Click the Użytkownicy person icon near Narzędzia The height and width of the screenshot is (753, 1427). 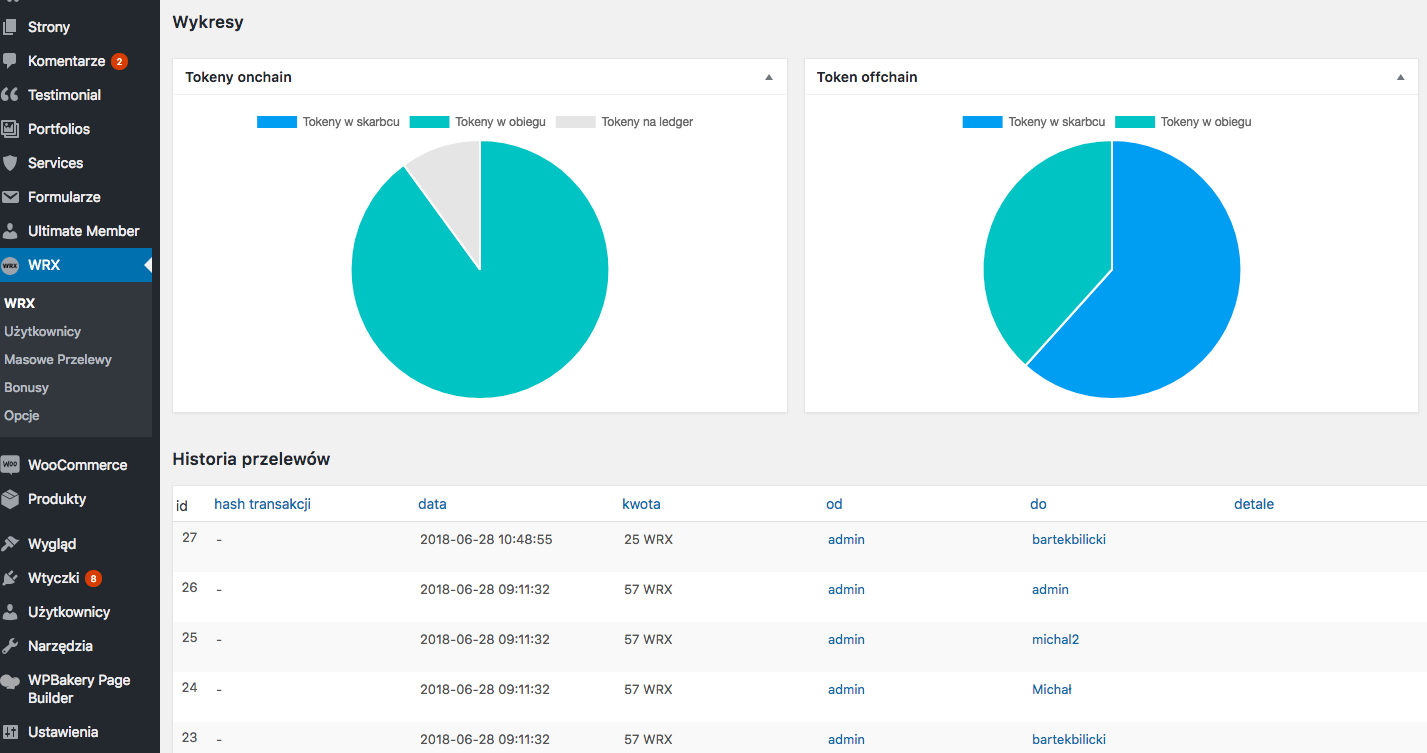click(10, 612)
